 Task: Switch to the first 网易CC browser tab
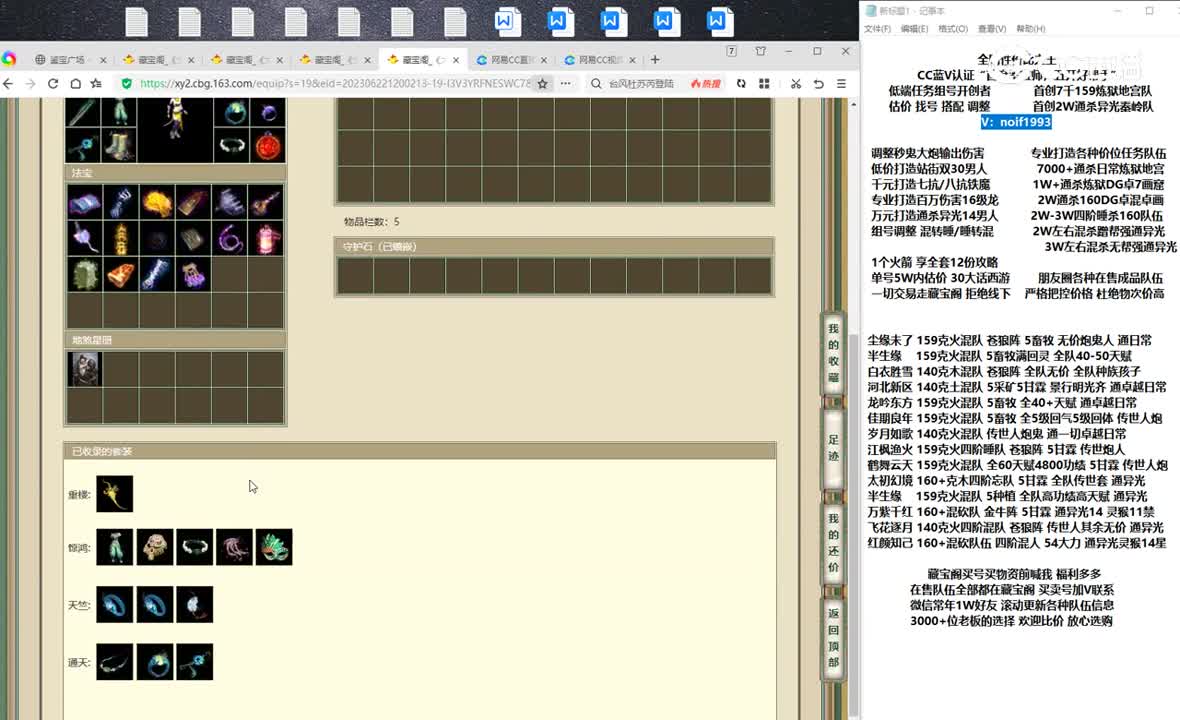coord(512,59)
